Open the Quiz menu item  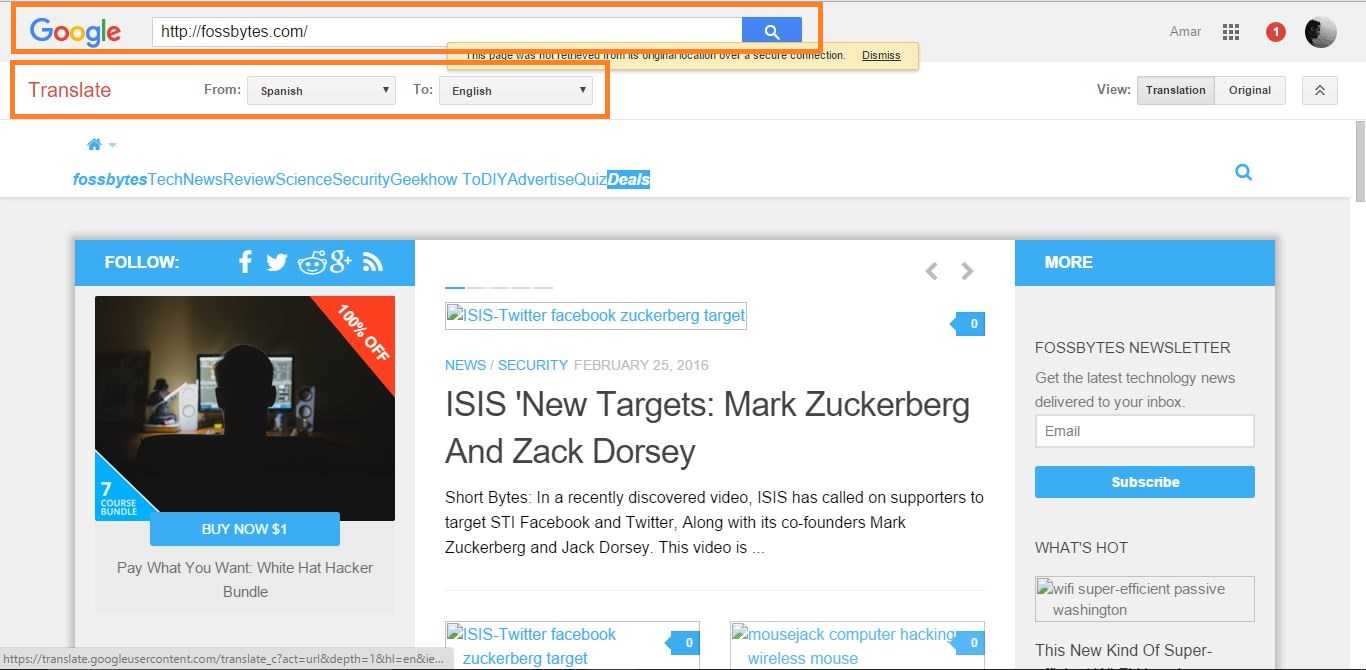click(590, 179)
